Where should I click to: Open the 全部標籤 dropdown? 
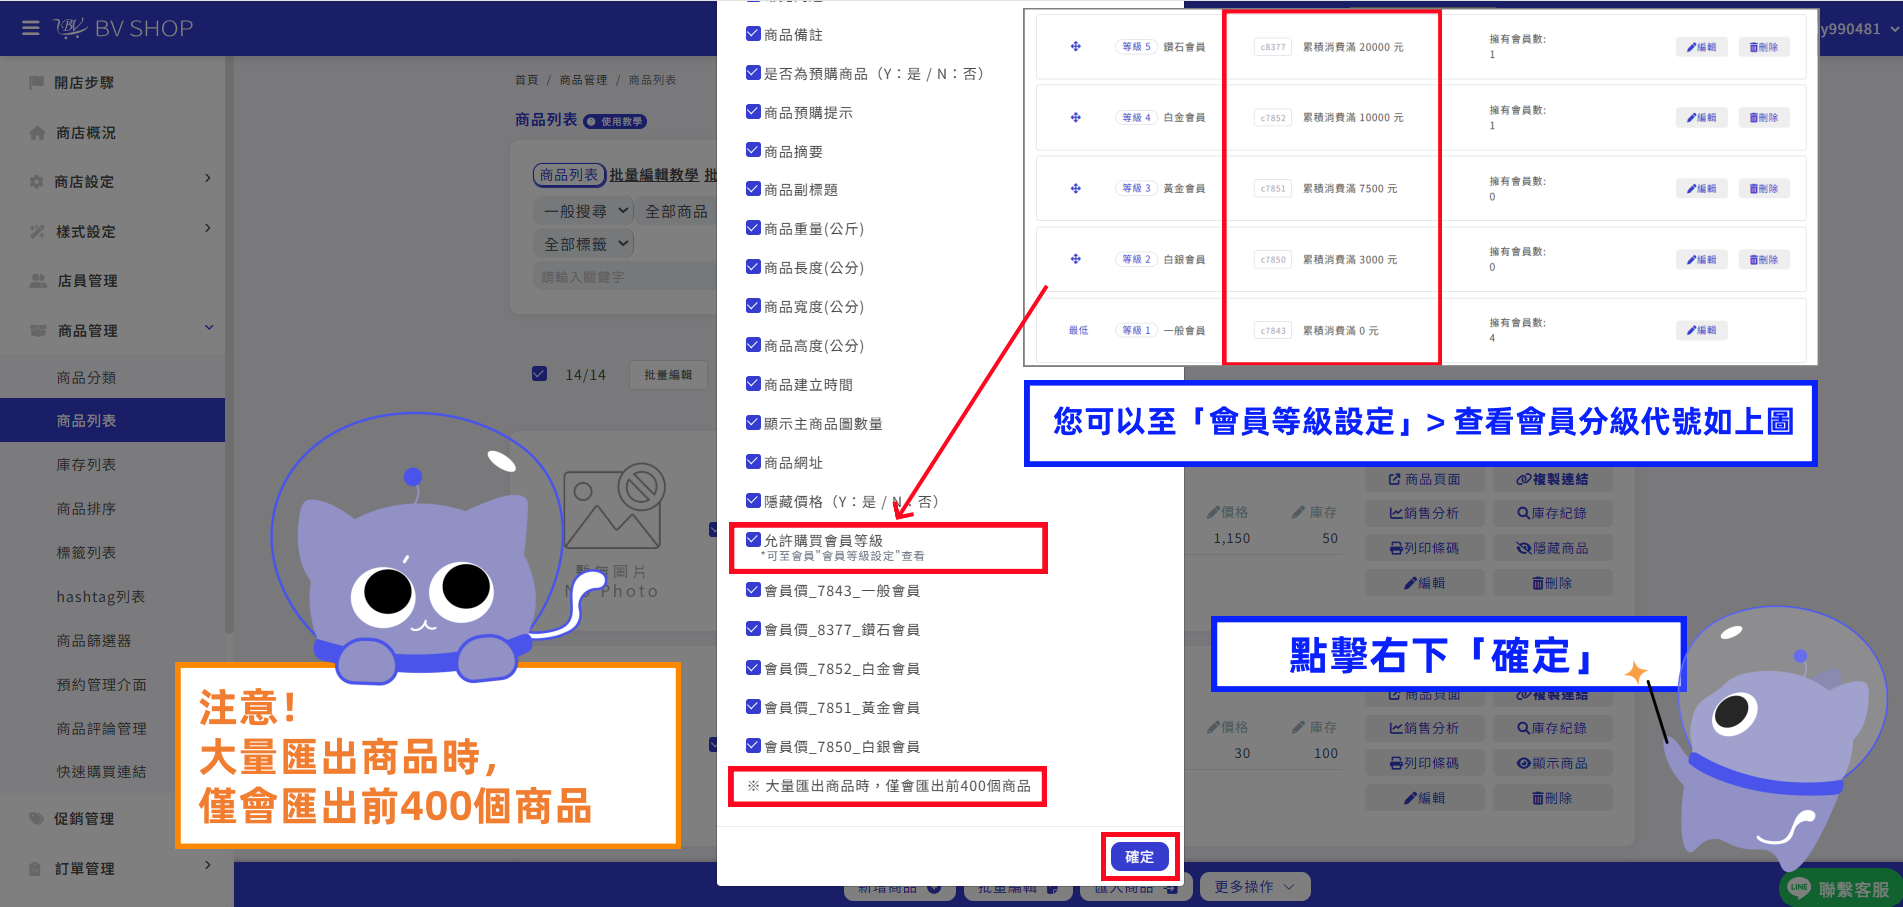(x=583, y=244)
